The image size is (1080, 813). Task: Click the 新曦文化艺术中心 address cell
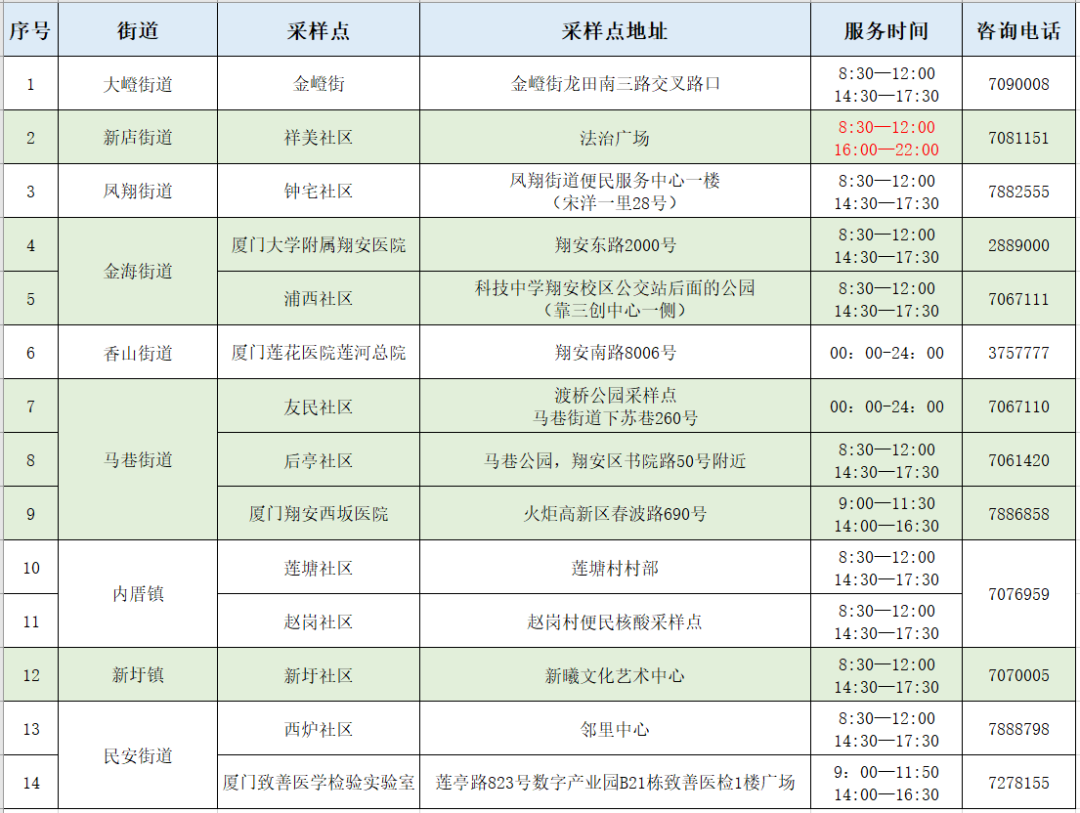(x=614, y=676)
